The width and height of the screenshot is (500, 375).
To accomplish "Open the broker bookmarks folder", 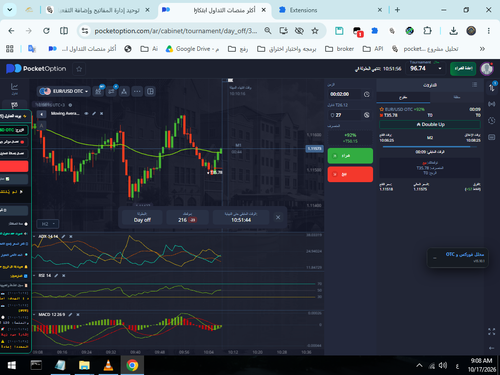I will tap(339, 49).
